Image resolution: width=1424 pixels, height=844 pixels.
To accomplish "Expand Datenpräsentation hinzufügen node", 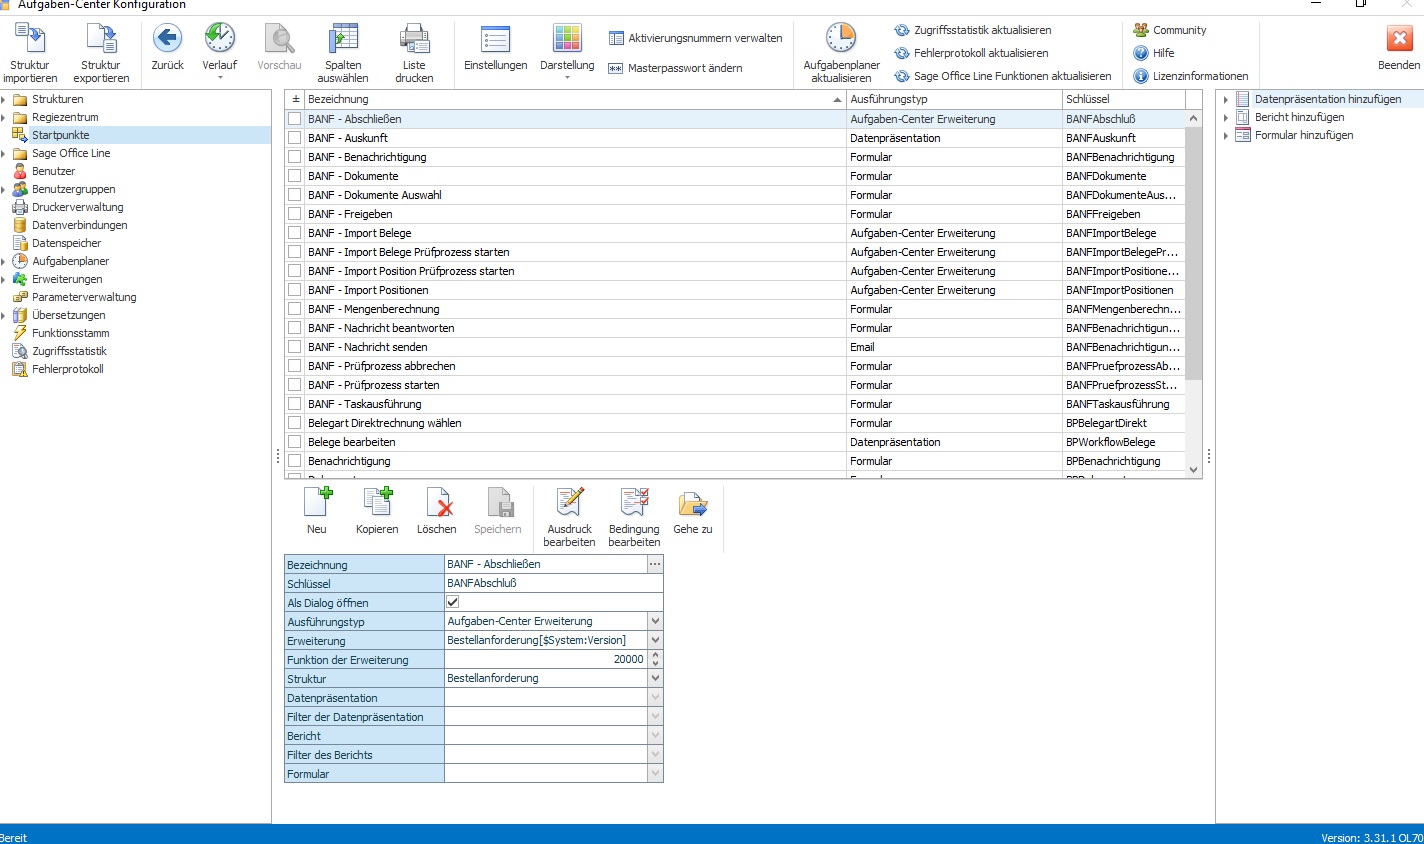I will [x=1226, y=99].
